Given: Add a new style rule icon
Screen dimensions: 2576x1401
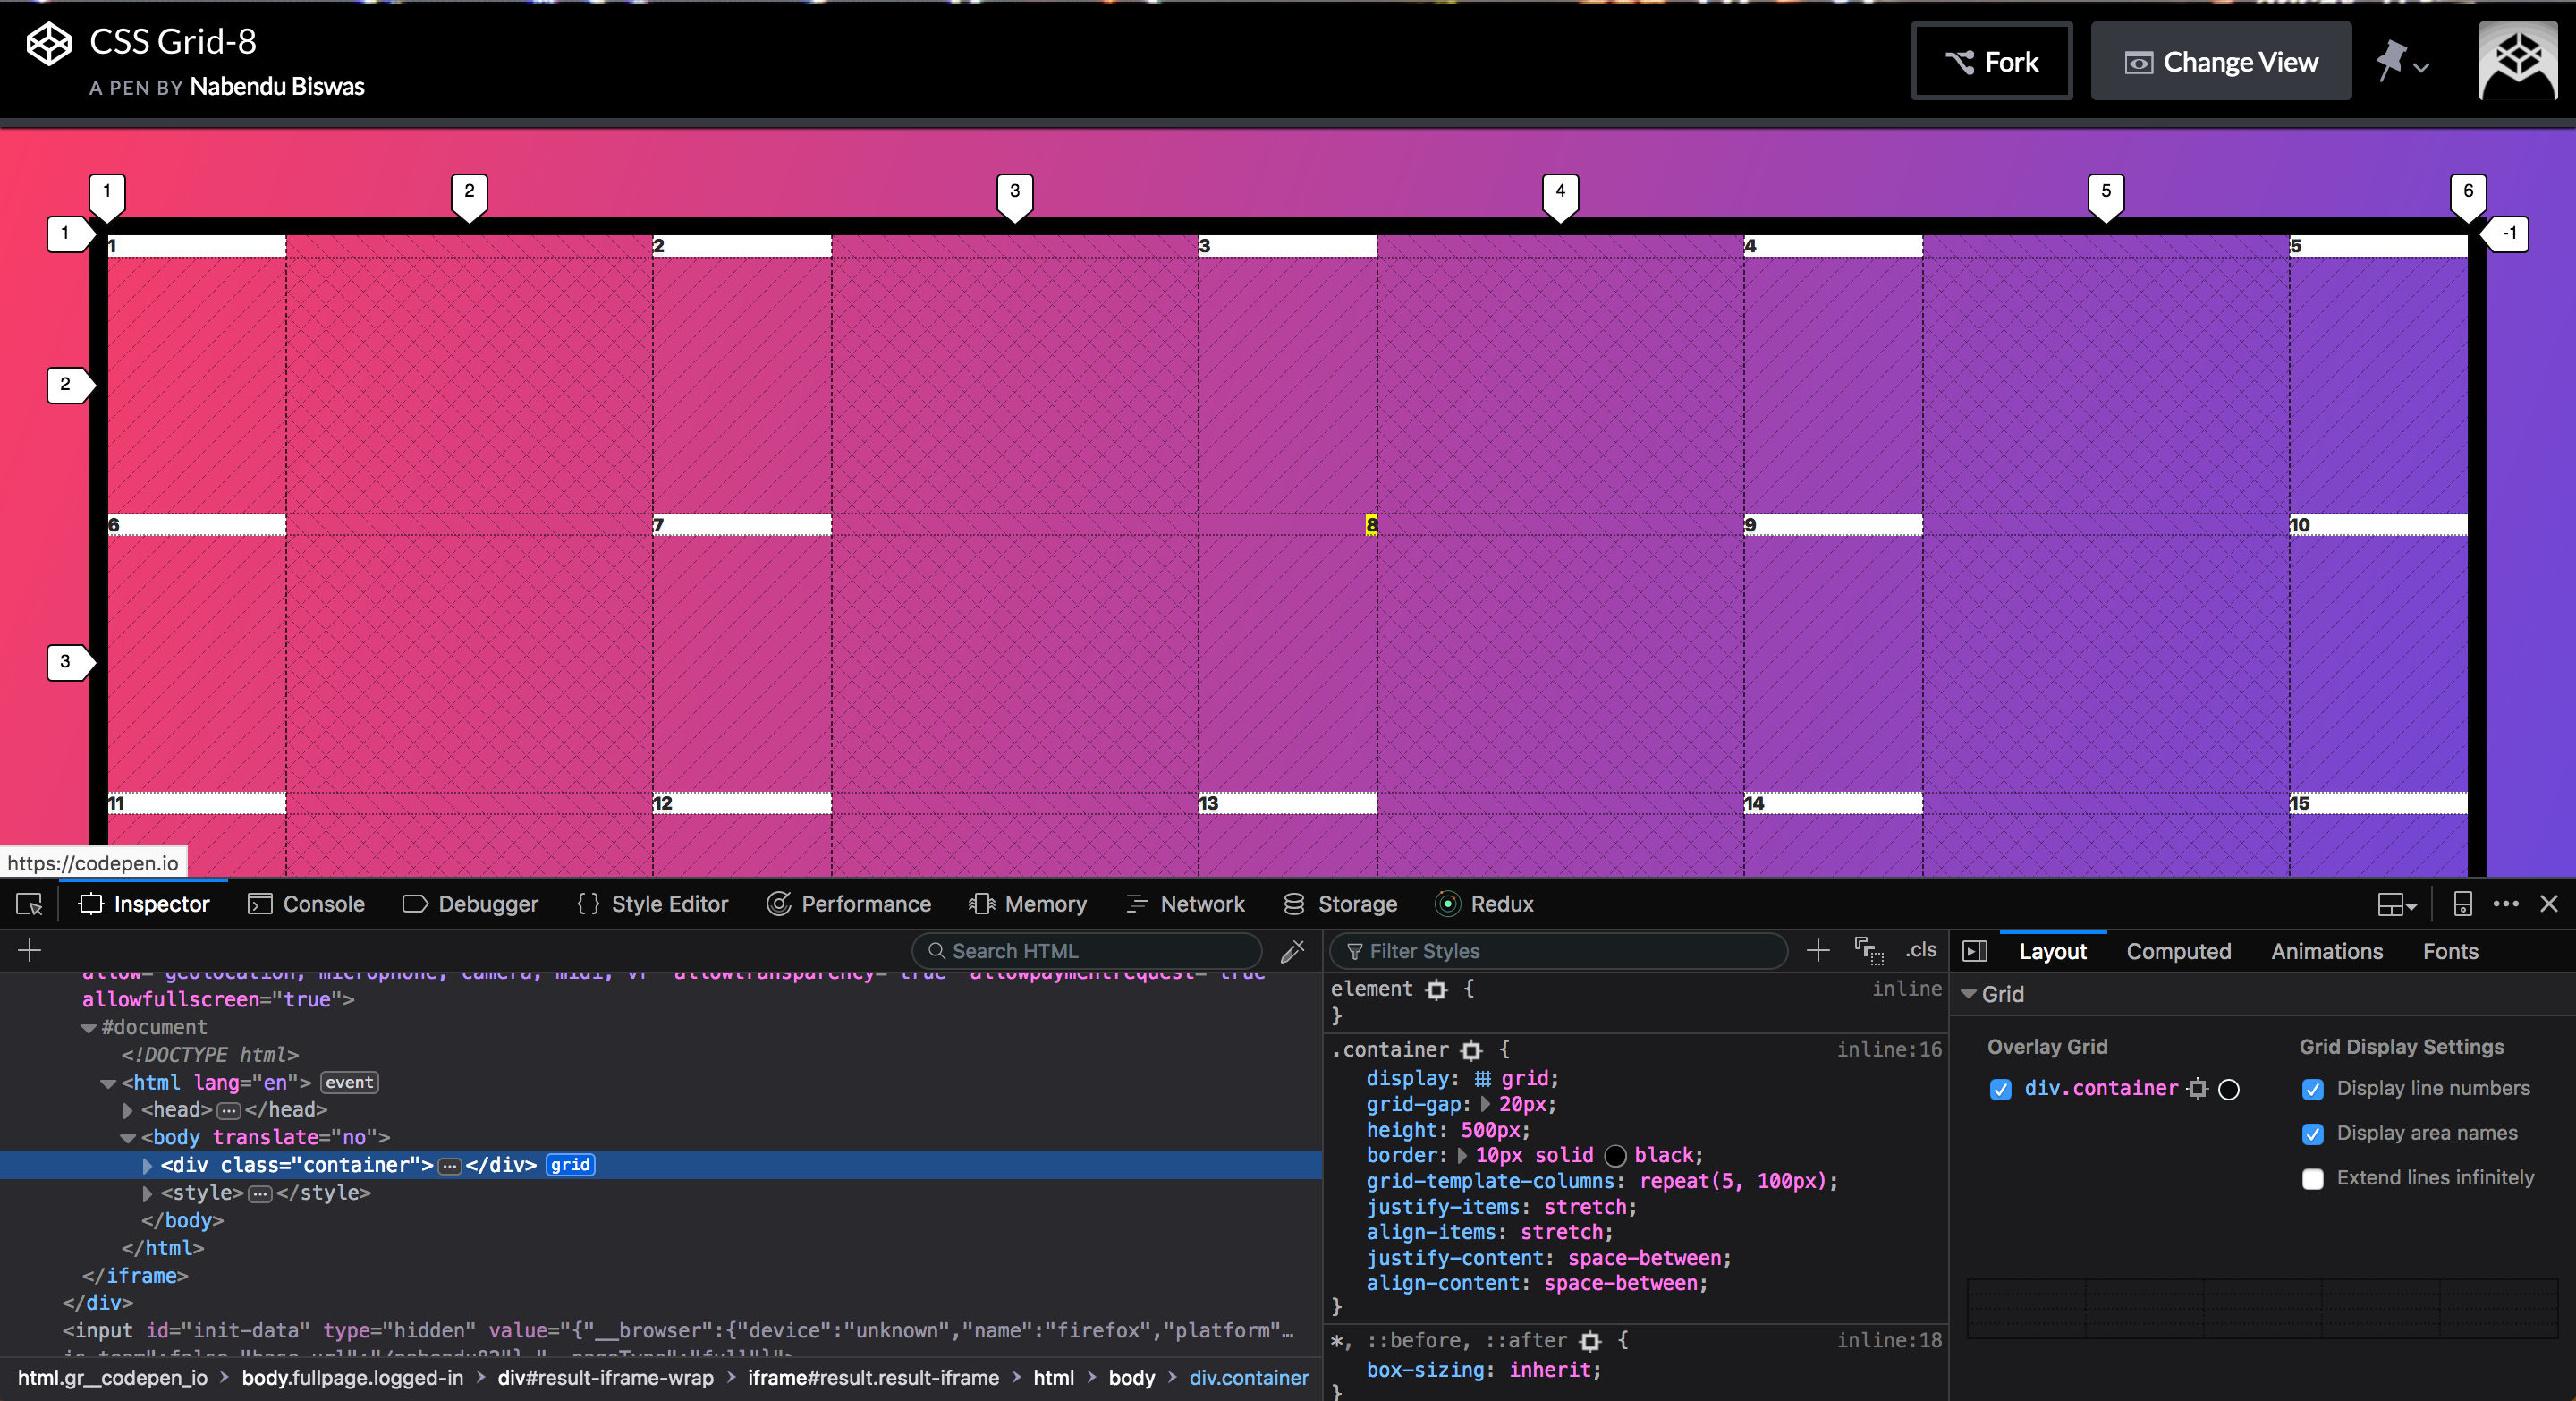Looking at the screenshot, I should click(1818, 950).
